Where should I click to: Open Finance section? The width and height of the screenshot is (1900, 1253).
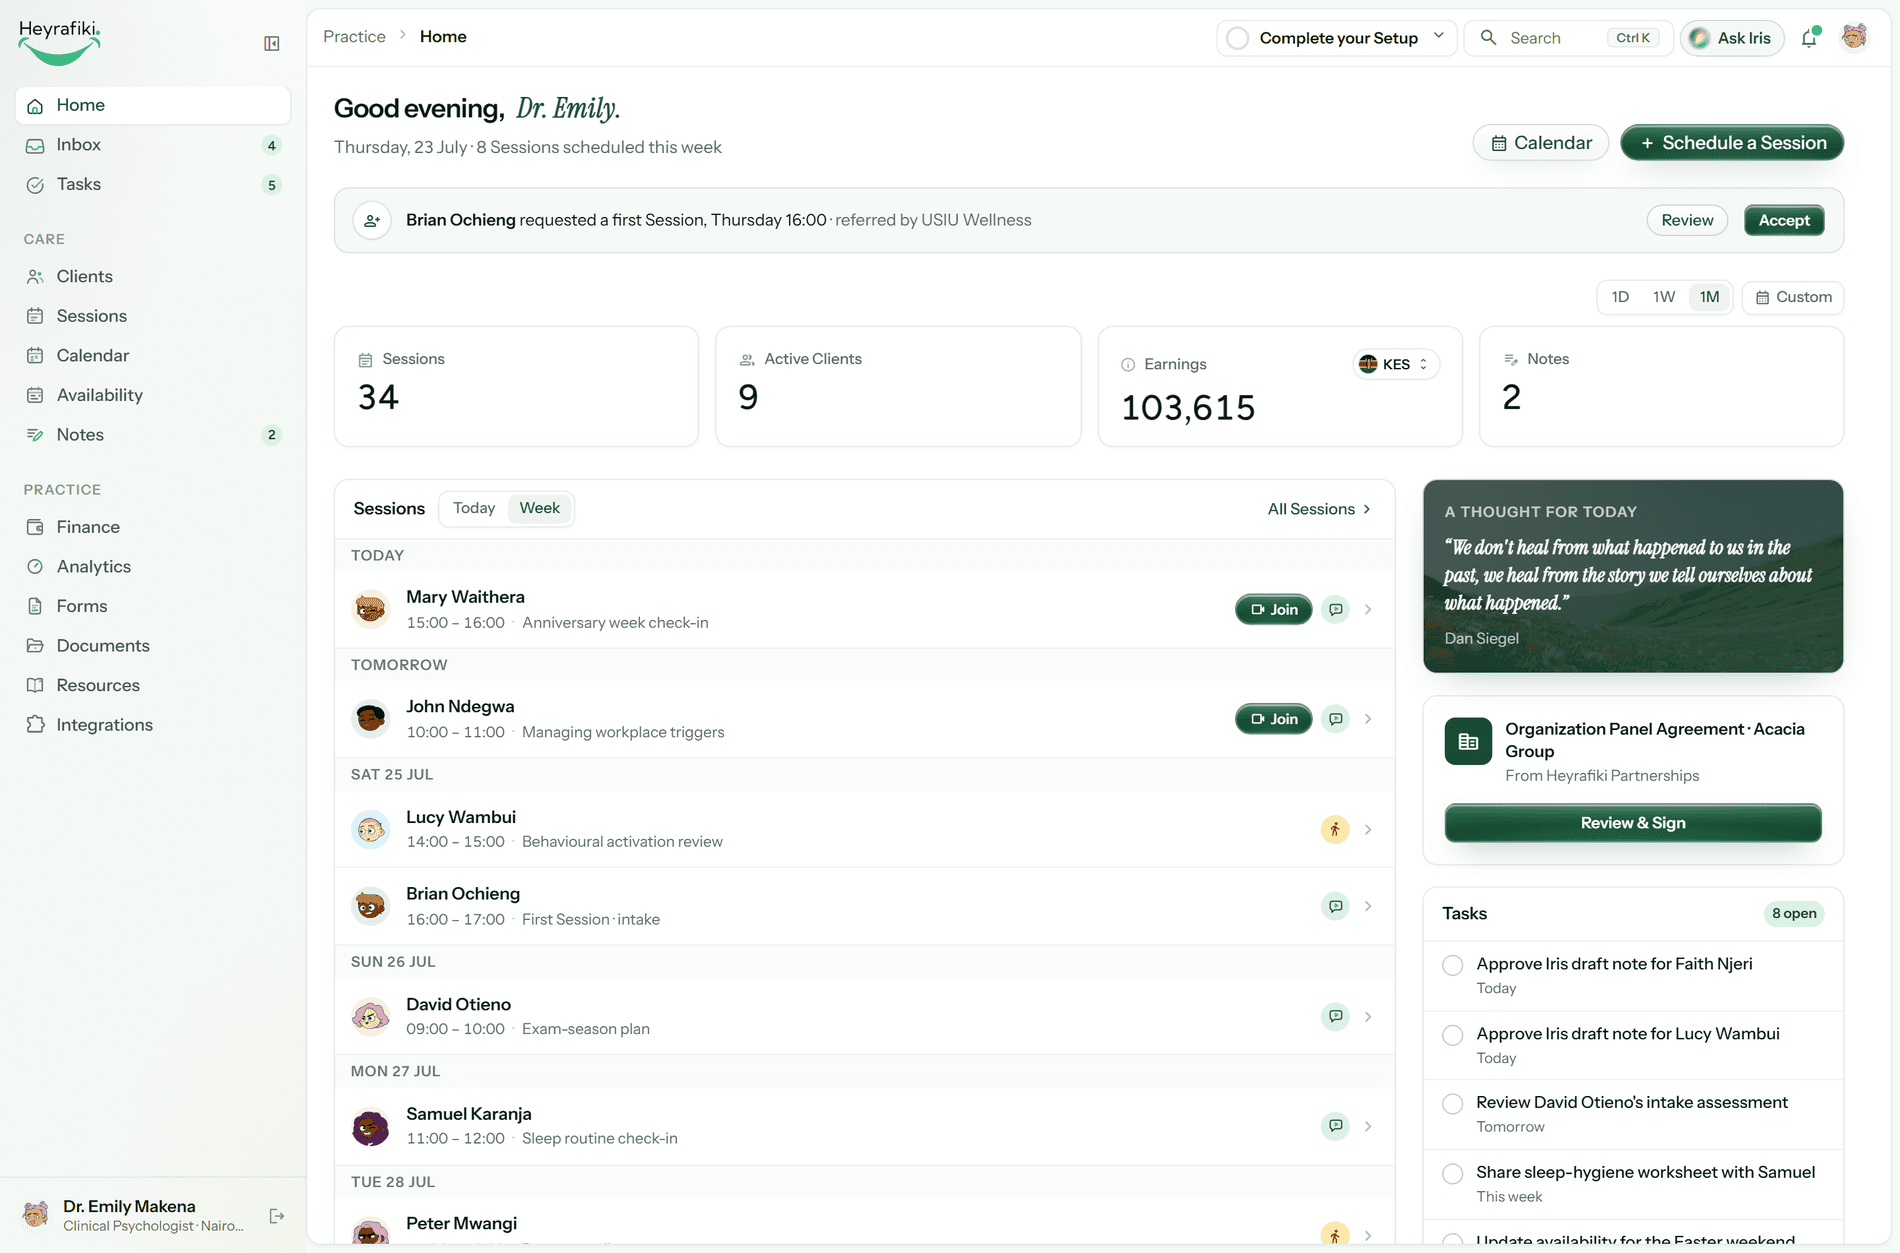[x=153, y=527]
